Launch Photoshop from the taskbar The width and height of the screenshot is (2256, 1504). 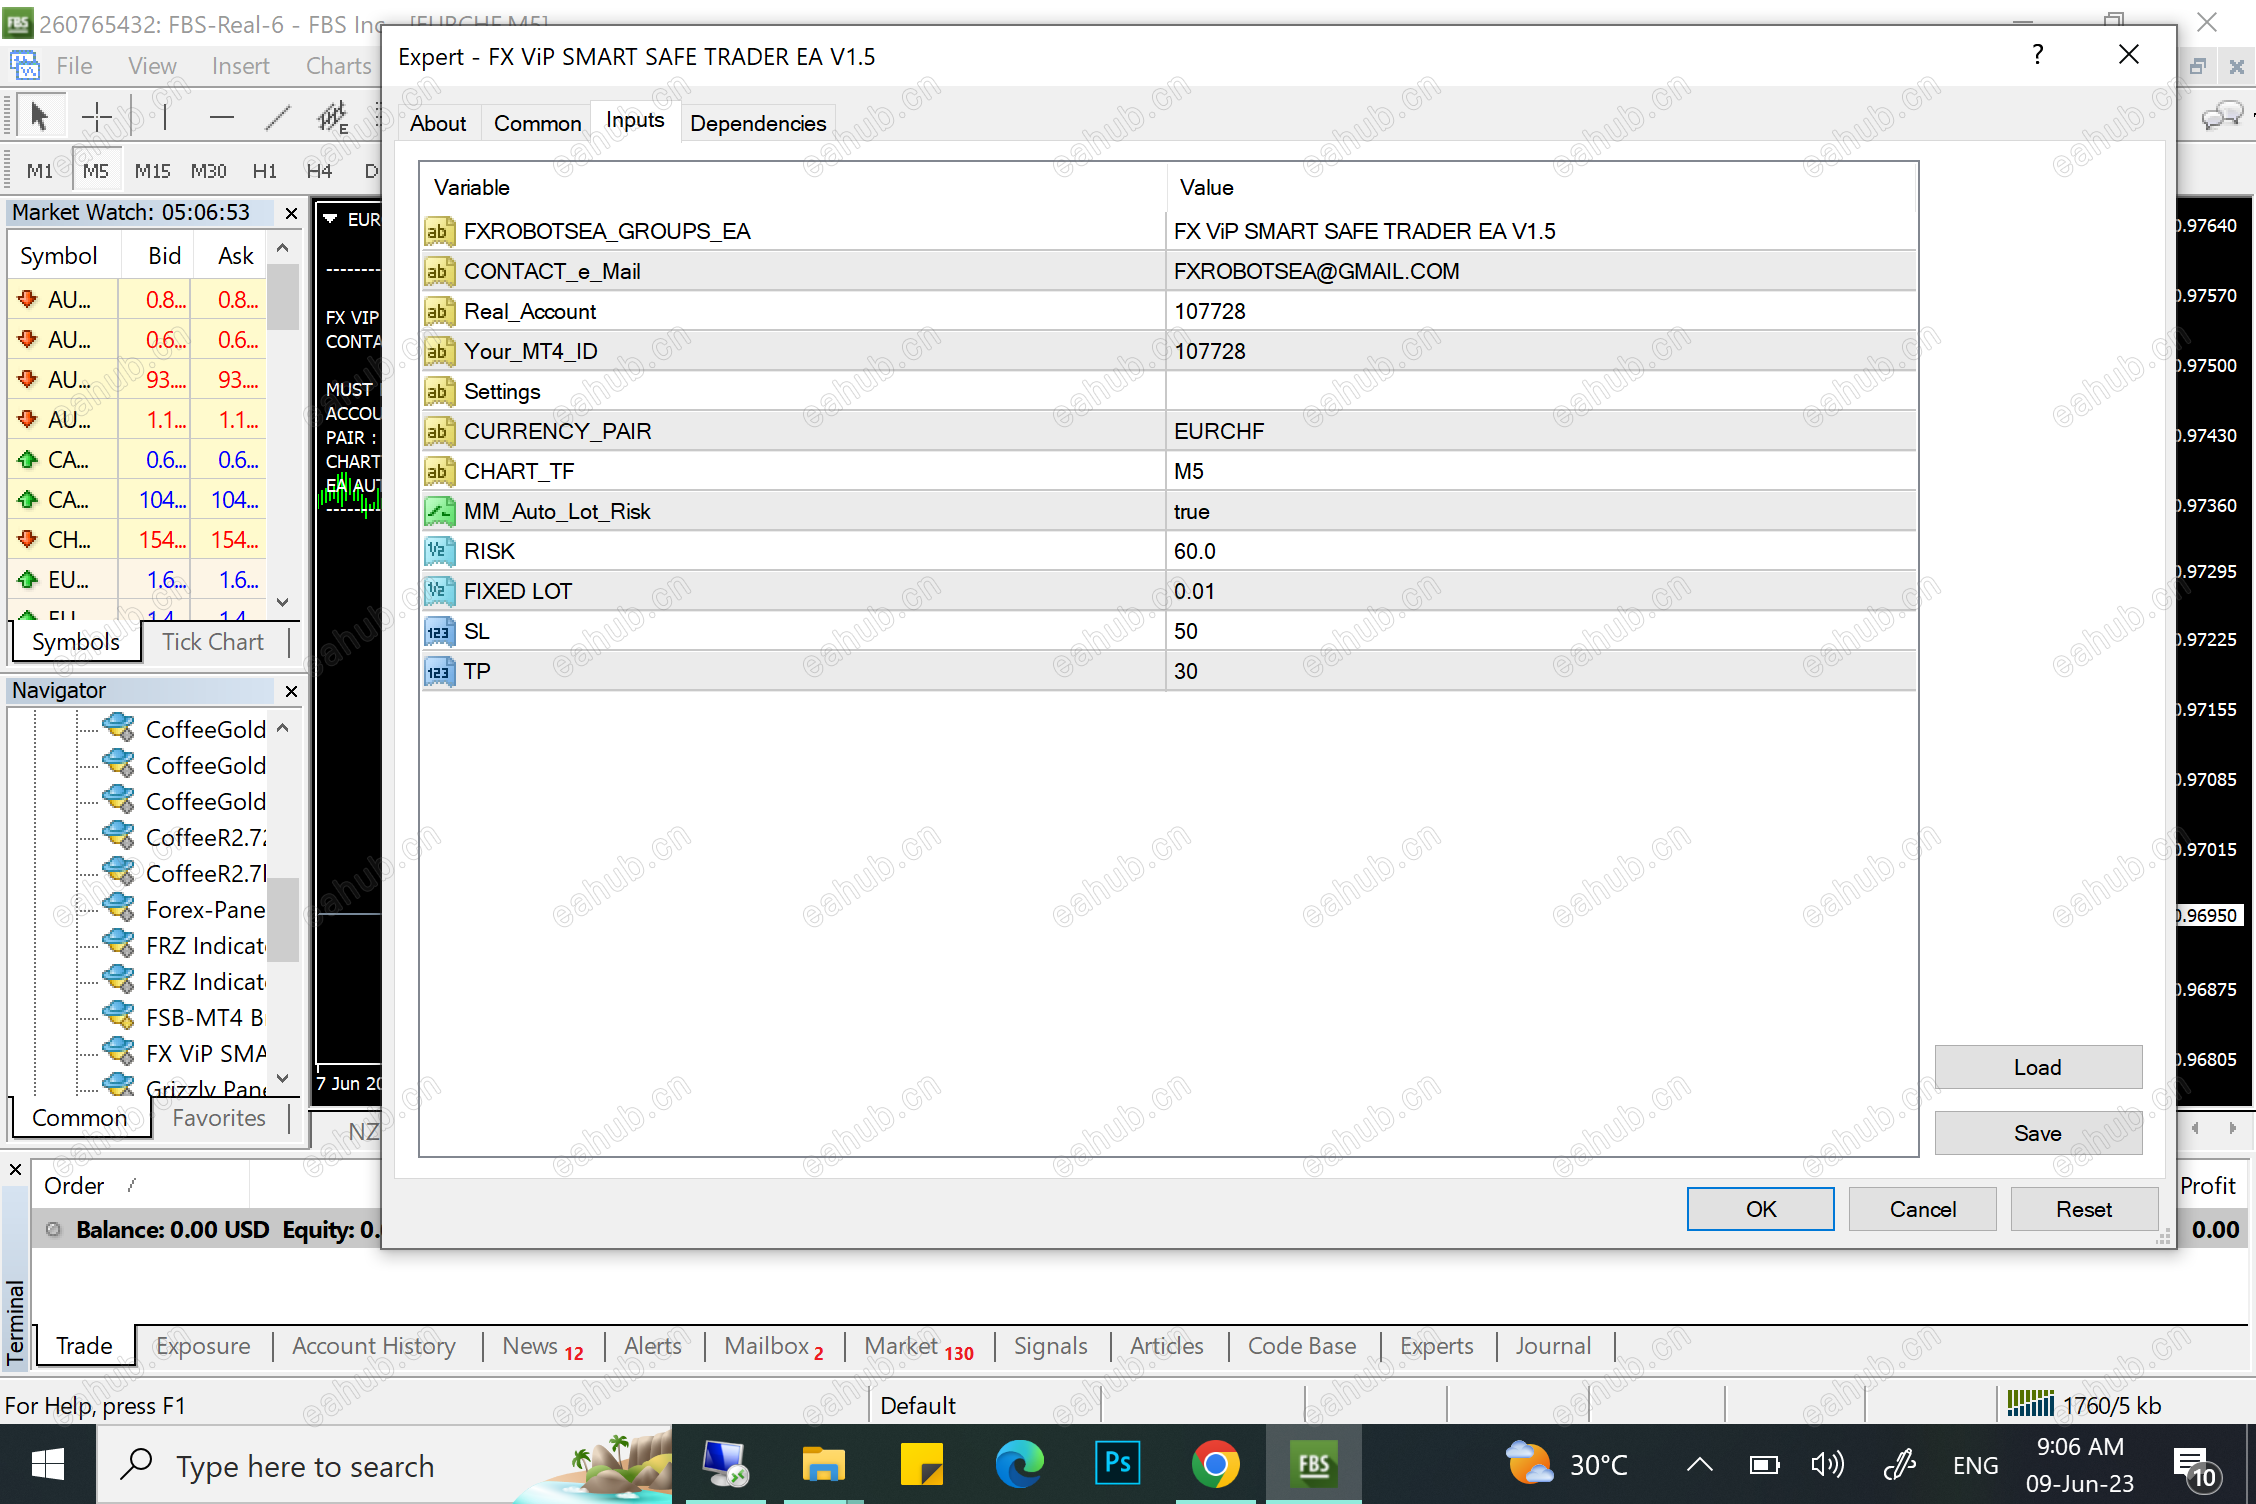(1117, 1465)
